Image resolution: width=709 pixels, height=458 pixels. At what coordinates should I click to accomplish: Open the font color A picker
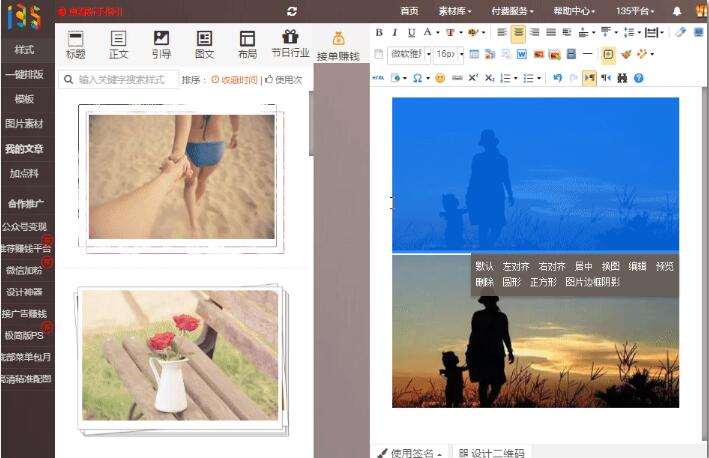coord(427,32)
